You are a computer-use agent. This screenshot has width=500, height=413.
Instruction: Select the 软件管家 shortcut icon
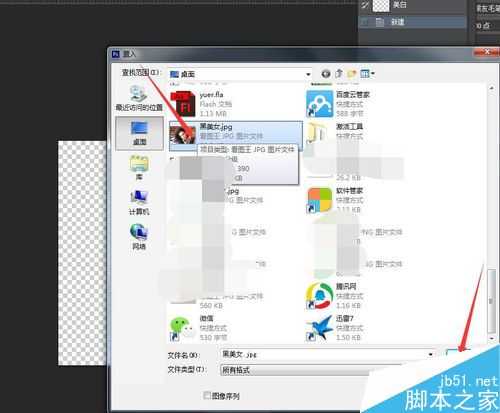(x=320, y=200)
